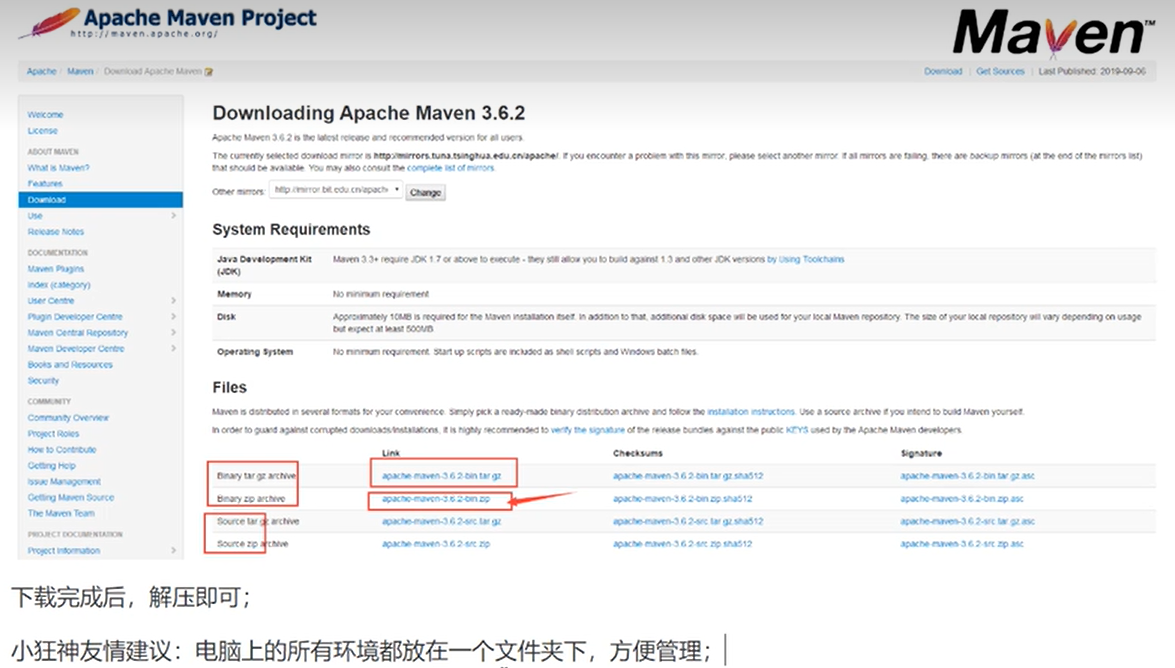This screenshot has height=668, width=1175.
Task: Click the Apache Maven Project feather logo
Action: point(49,22)
